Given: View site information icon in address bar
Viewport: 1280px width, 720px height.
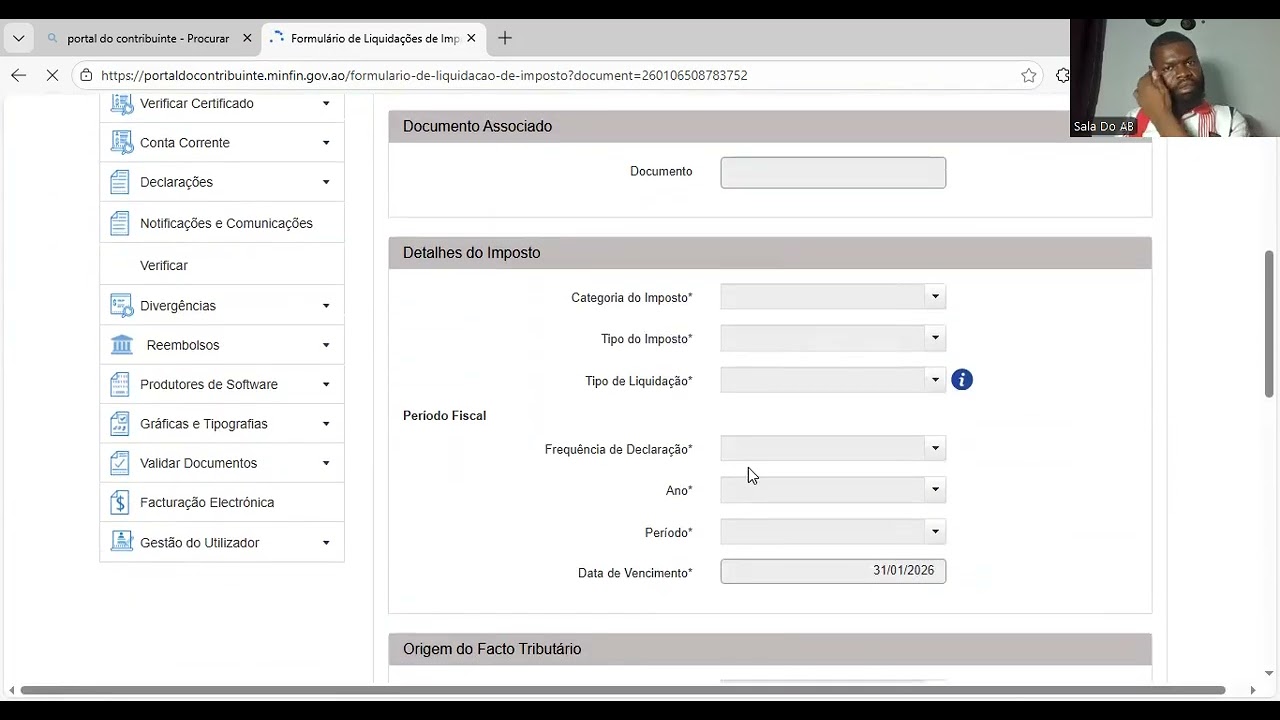Looking at the screenshot, I should (x=87, y=75).
